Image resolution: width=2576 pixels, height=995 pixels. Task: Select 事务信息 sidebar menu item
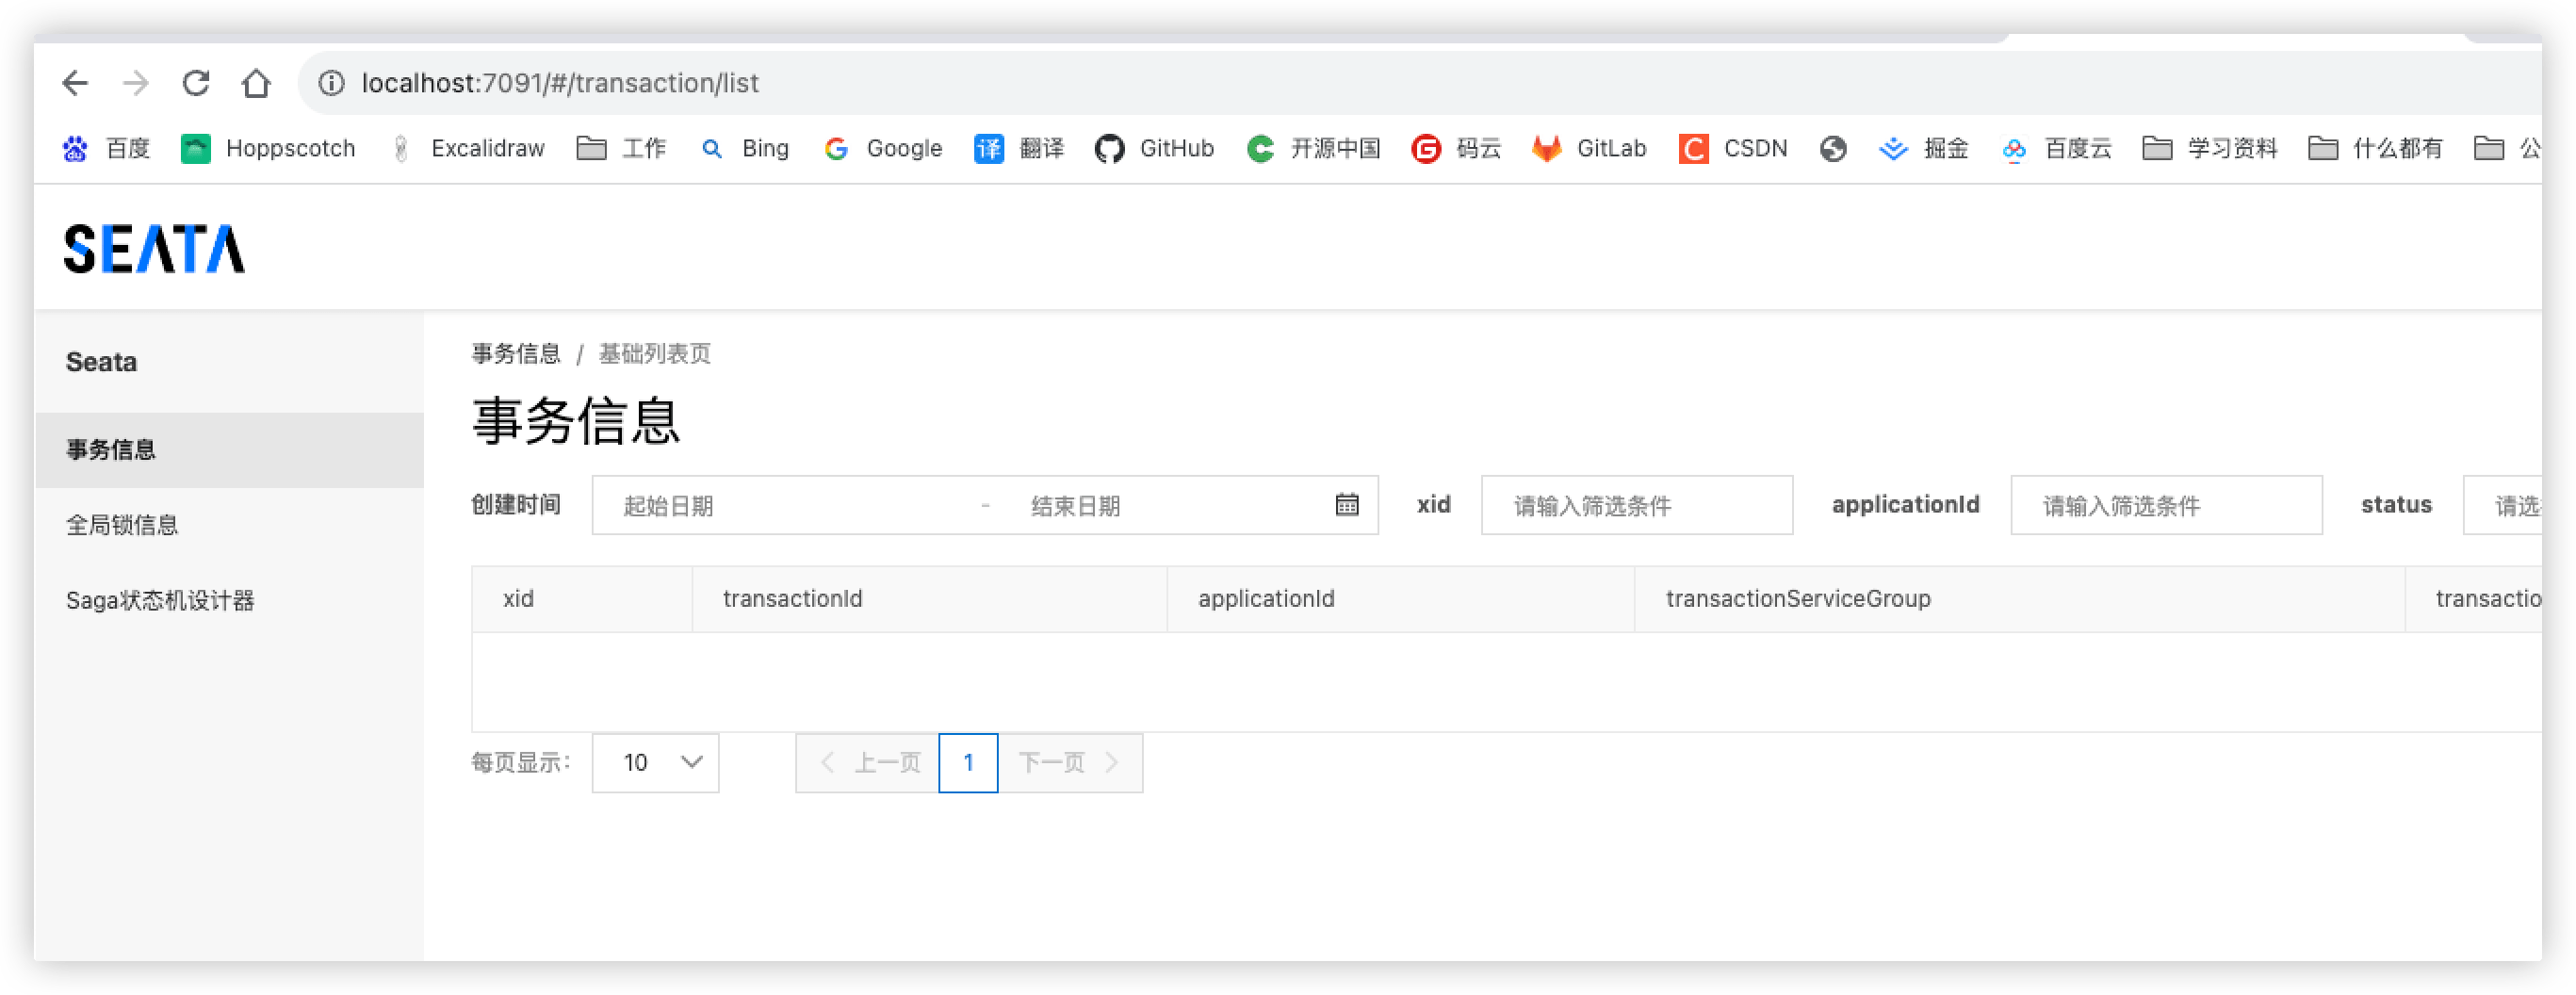pos(111,450)
